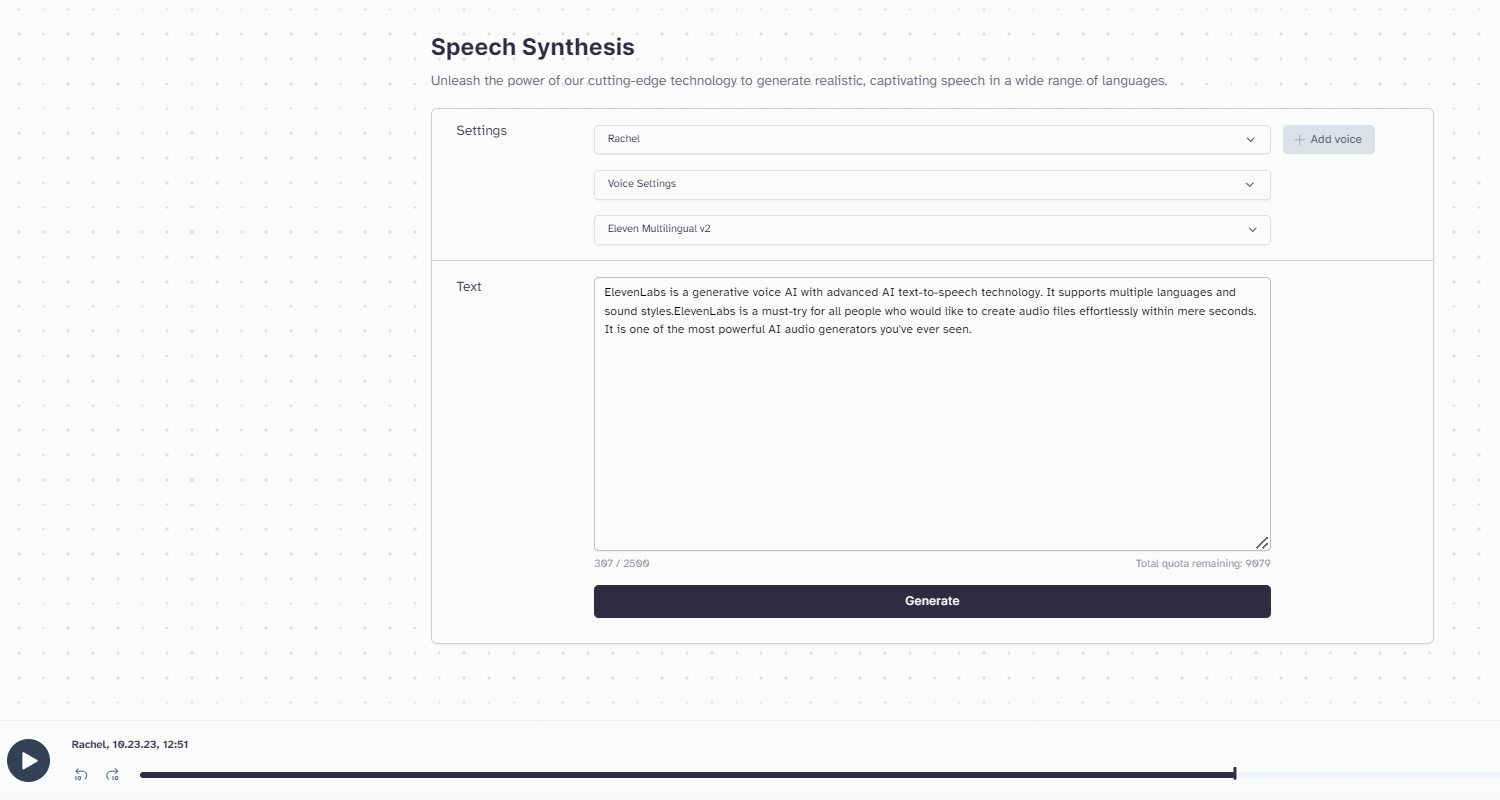
Task: Open the Rachel voice dropdown
Action: 932,140
